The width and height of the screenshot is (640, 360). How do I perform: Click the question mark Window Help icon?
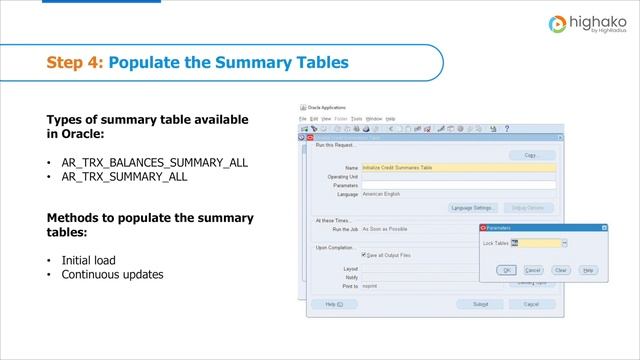(507, 129)
